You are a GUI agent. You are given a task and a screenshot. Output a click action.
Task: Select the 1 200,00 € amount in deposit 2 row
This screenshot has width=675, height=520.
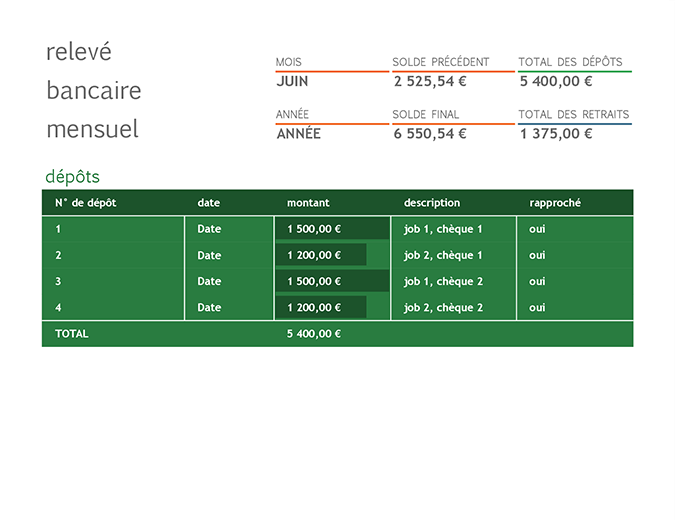click(314, 255)
